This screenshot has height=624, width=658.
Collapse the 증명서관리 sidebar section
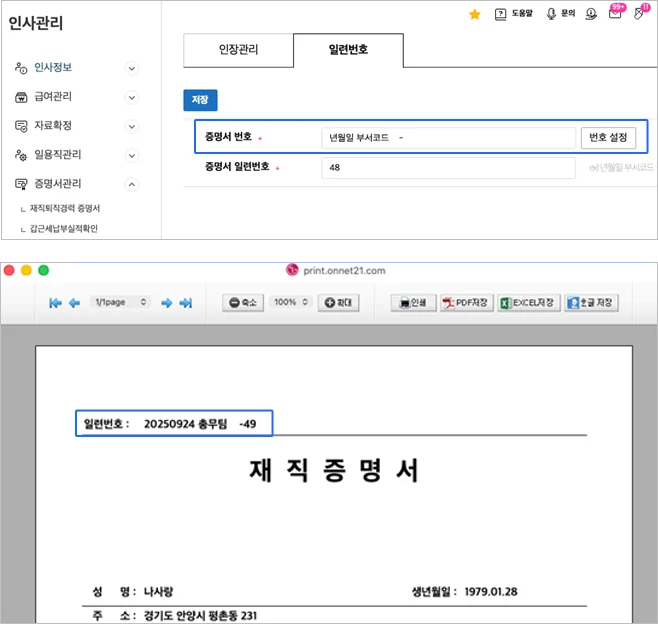click(131, 184)
